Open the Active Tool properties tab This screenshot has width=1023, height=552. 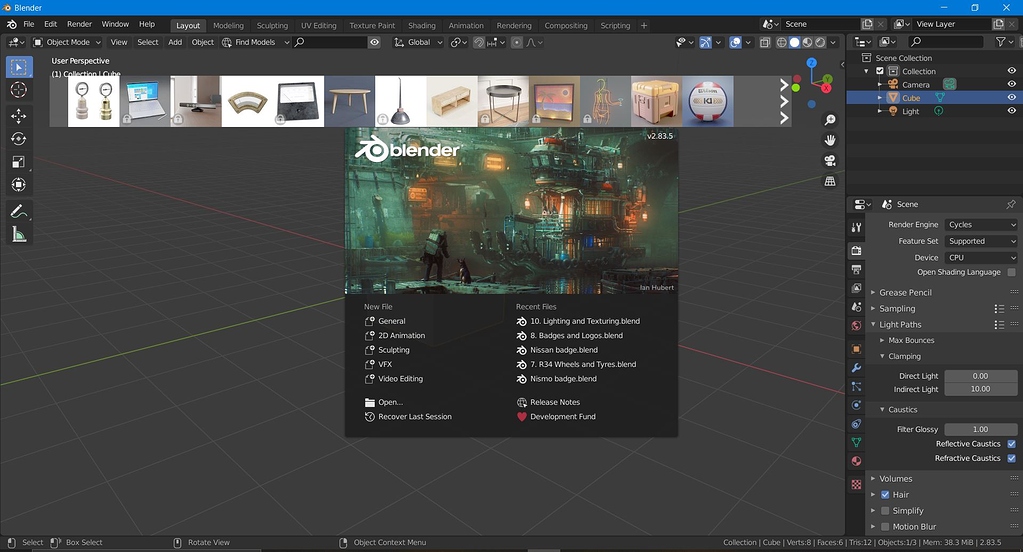[x=856, y=228]
